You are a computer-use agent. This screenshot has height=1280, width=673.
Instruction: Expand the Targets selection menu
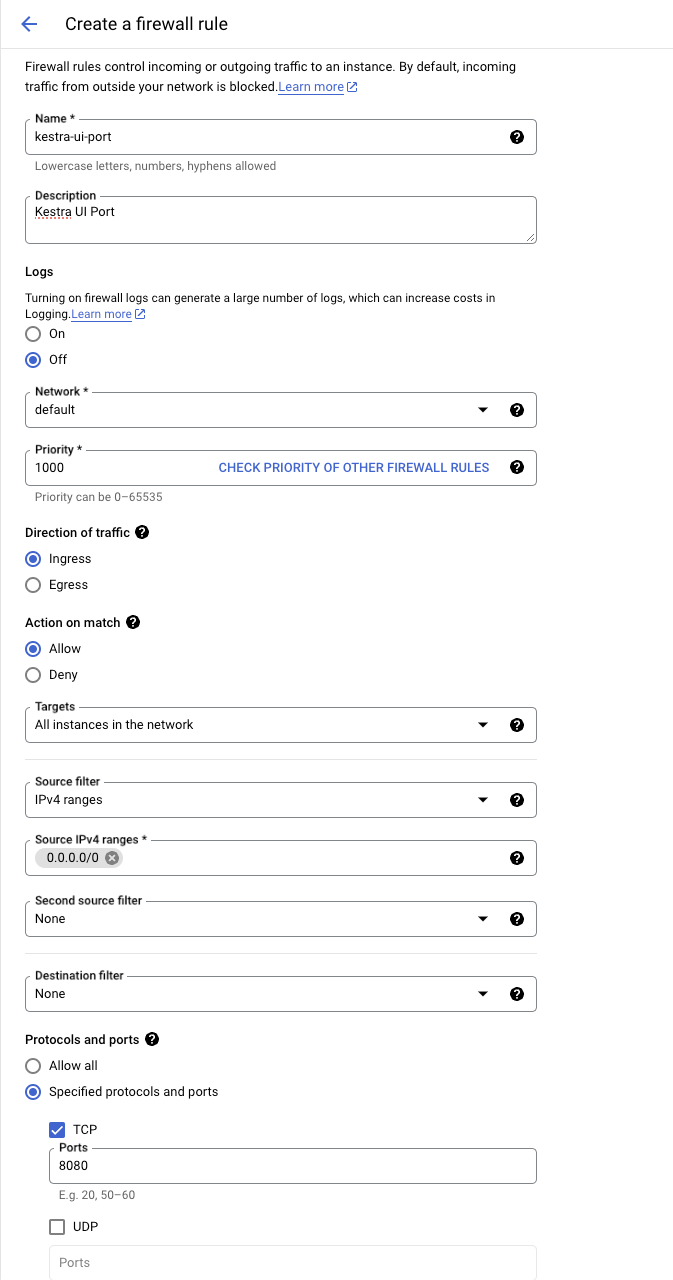pos(483,724)
